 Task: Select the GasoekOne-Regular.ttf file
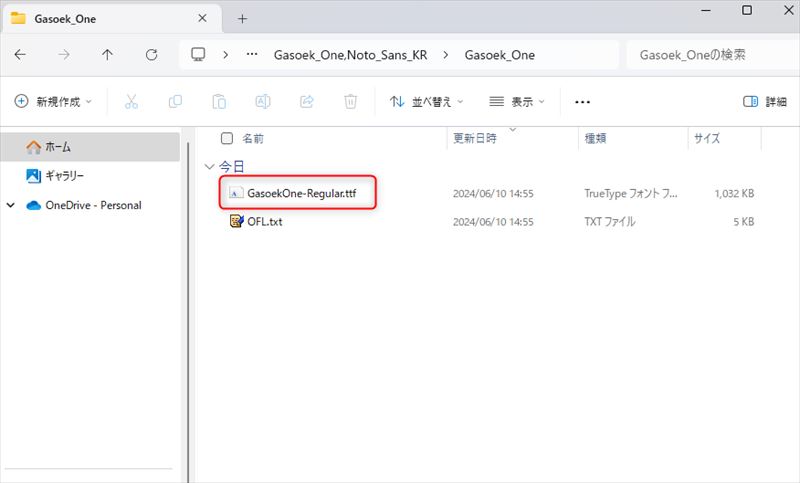pyautogui.click(x=300, y=193)
